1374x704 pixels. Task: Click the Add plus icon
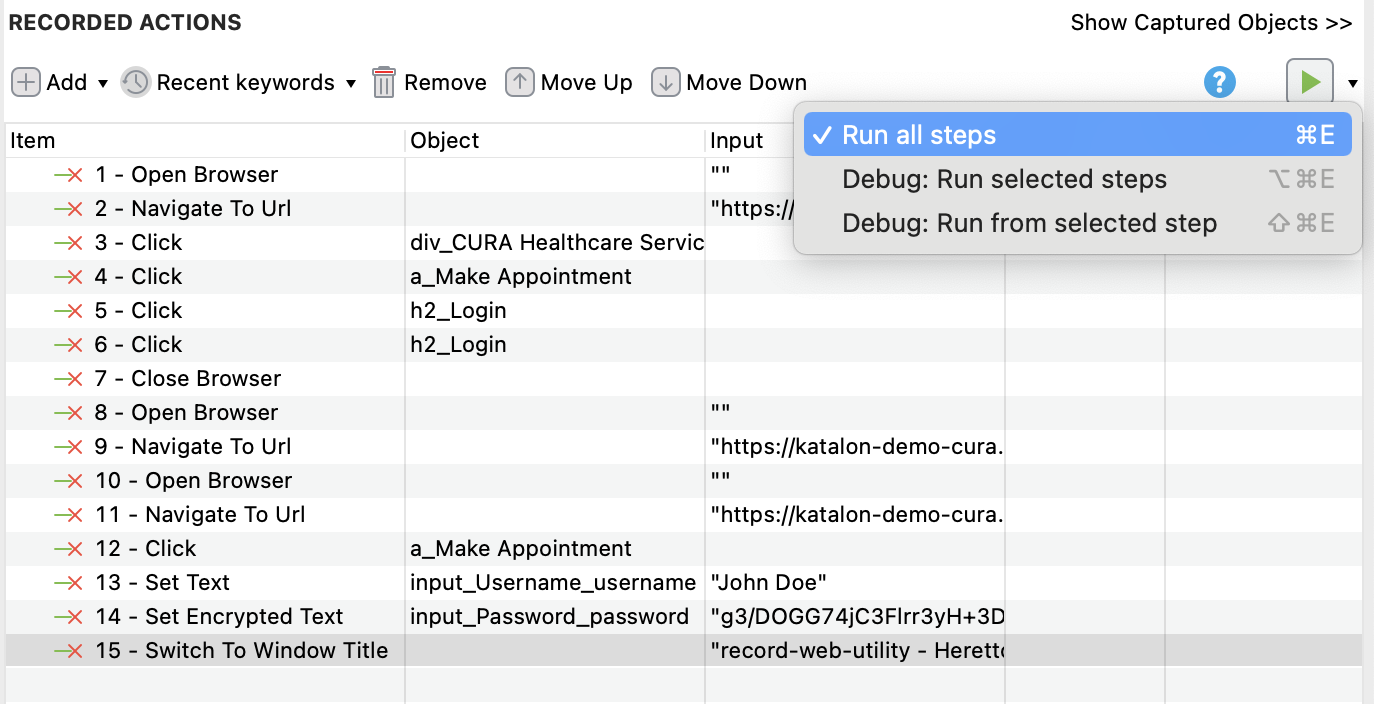click(x=26, y=82)
